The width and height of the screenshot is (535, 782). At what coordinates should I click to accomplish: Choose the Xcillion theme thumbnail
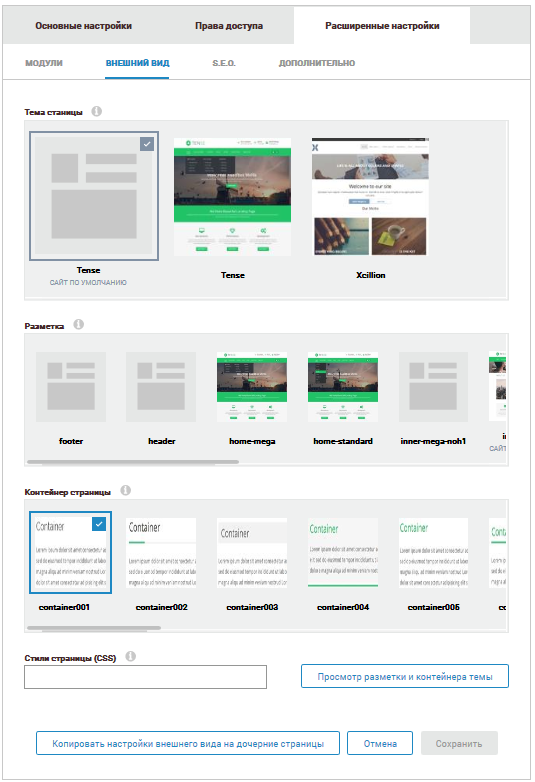(370, 197)
